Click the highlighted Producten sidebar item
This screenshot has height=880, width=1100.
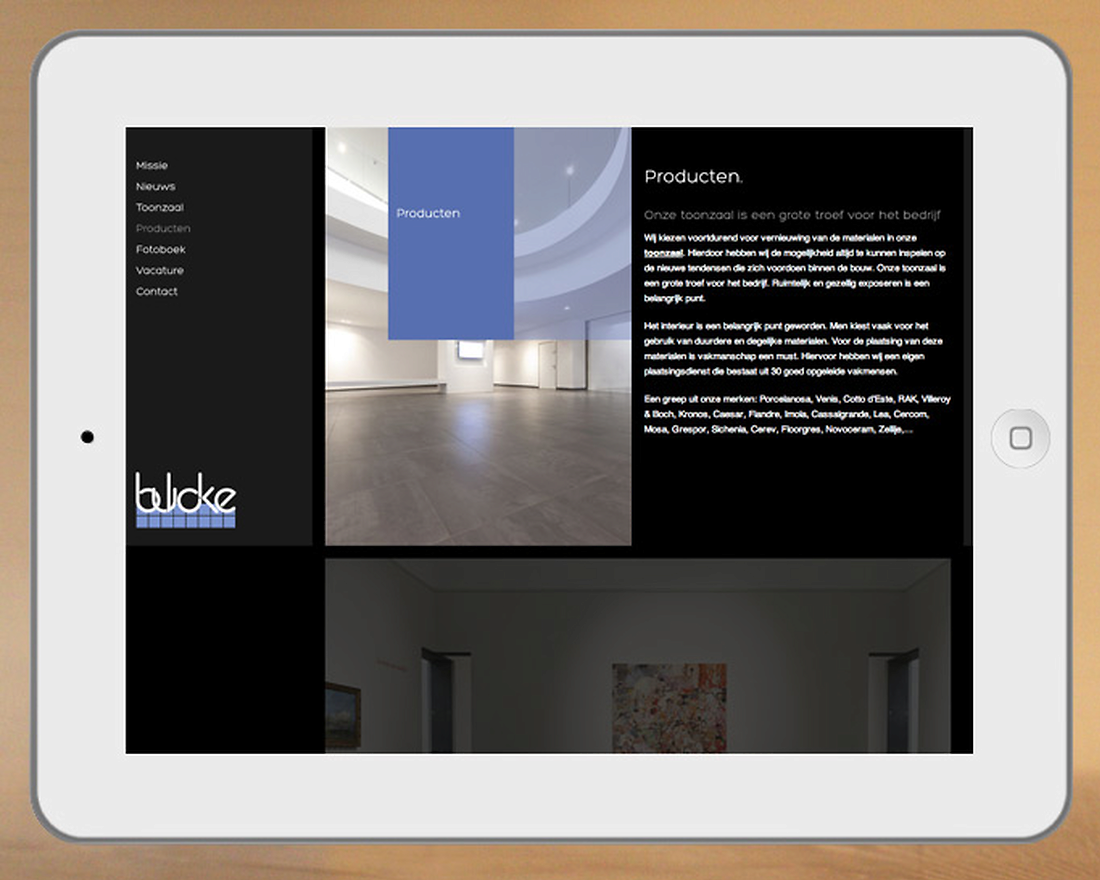click(163, 229)
